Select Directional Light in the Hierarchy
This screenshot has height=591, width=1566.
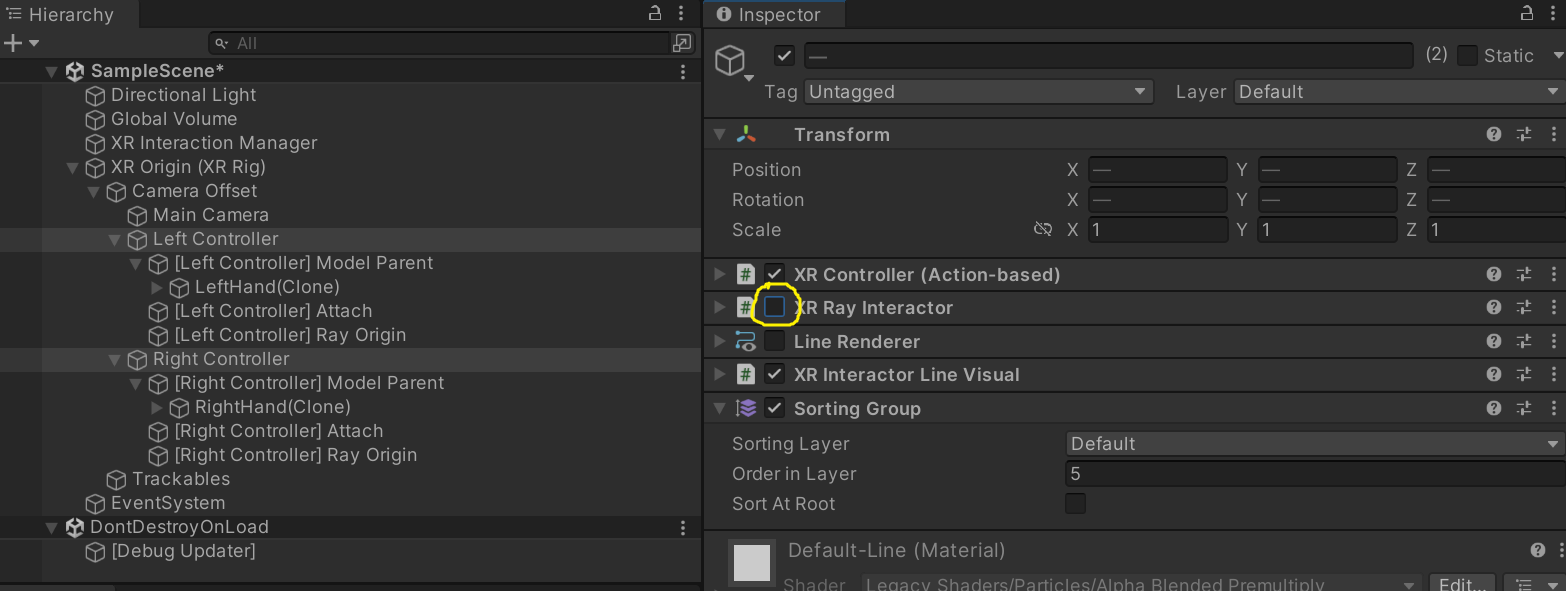(x=183, y=95)
